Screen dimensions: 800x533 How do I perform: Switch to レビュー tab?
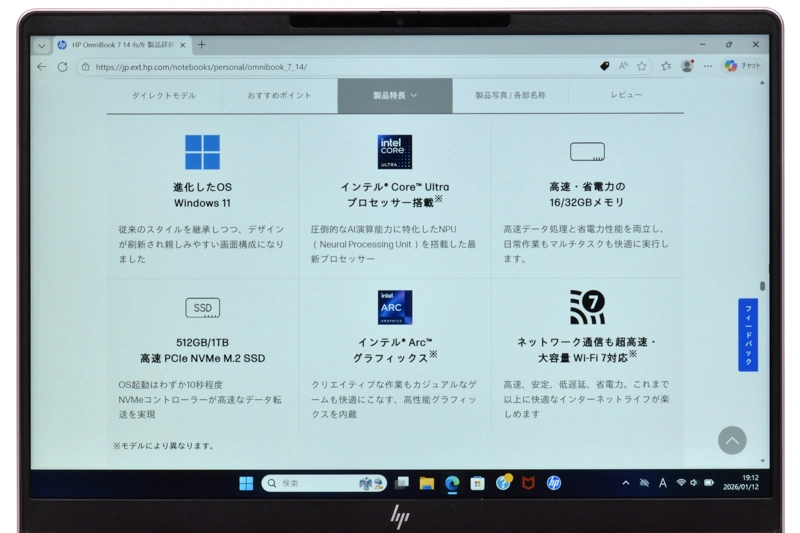626,95
